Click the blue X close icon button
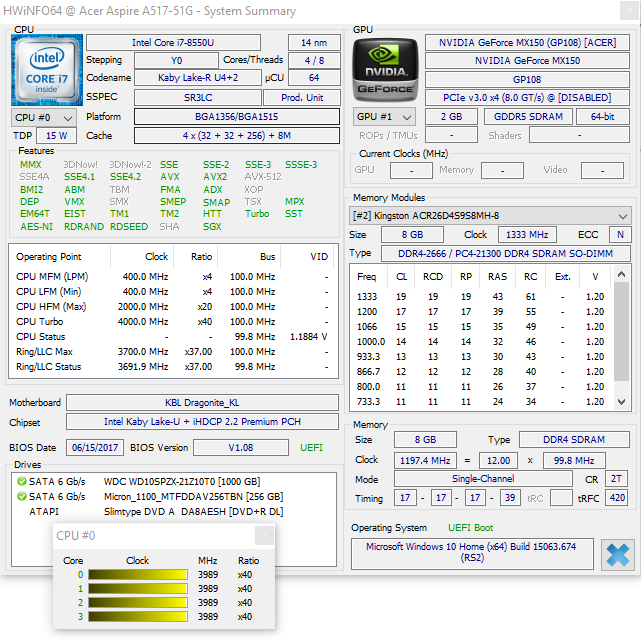The image size is (641, 640). (x=618, y=555)
